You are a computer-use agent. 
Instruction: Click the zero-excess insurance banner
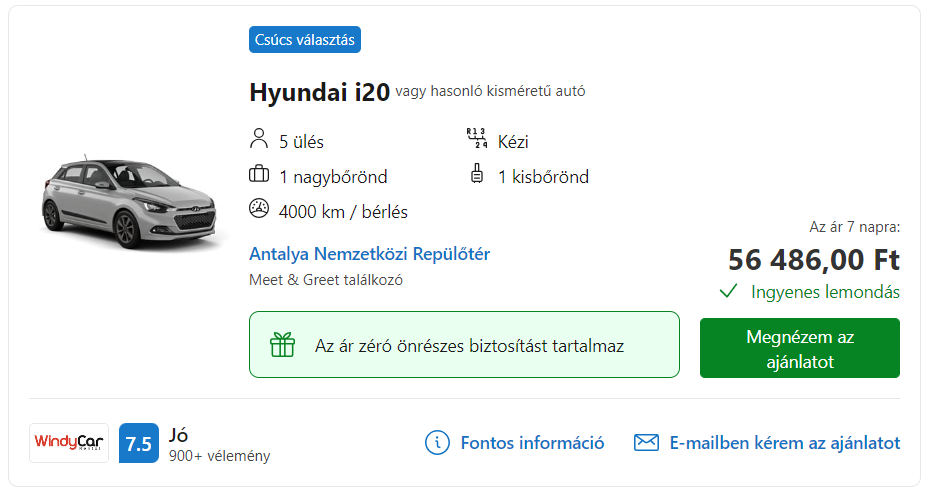[x=464, y=344]
